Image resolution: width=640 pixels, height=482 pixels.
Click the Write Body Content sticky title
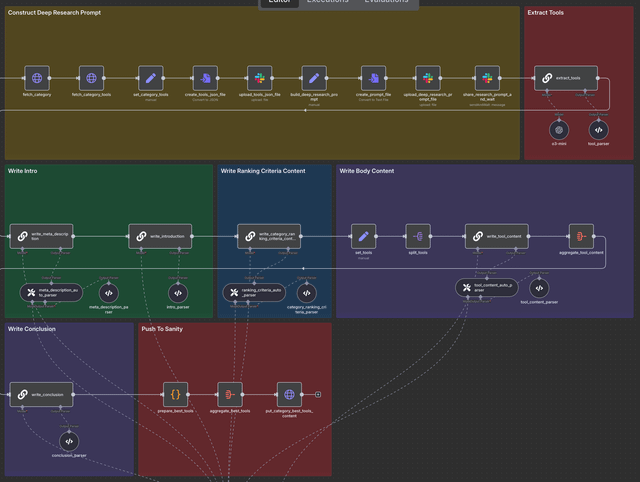point(367,171)
